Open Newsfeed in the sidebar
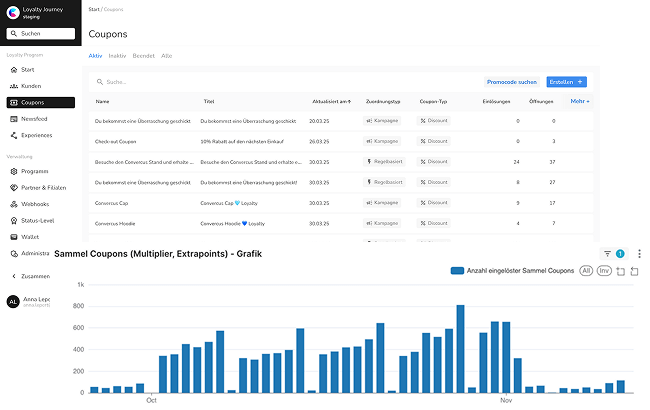Screen dimensions: 650x410 point(41,119)
